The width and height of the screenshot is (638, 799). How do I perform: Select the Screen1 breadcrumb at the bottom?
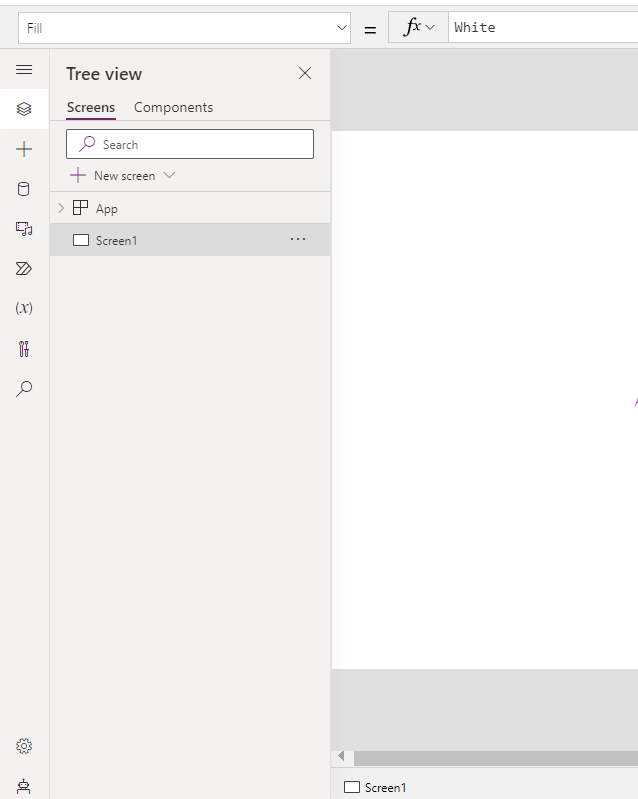[375, 787]
